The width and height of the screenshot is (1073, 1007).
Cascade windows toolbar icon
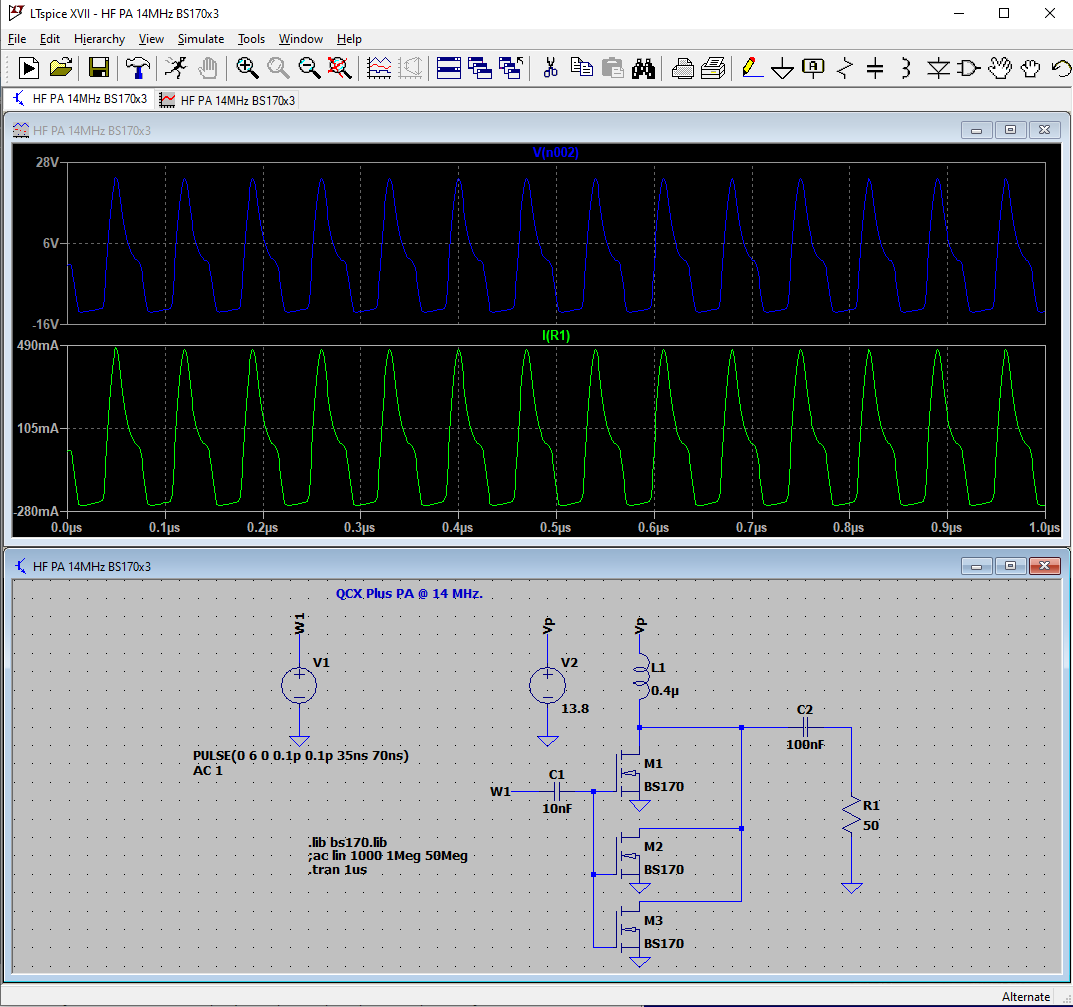[480, 68]
